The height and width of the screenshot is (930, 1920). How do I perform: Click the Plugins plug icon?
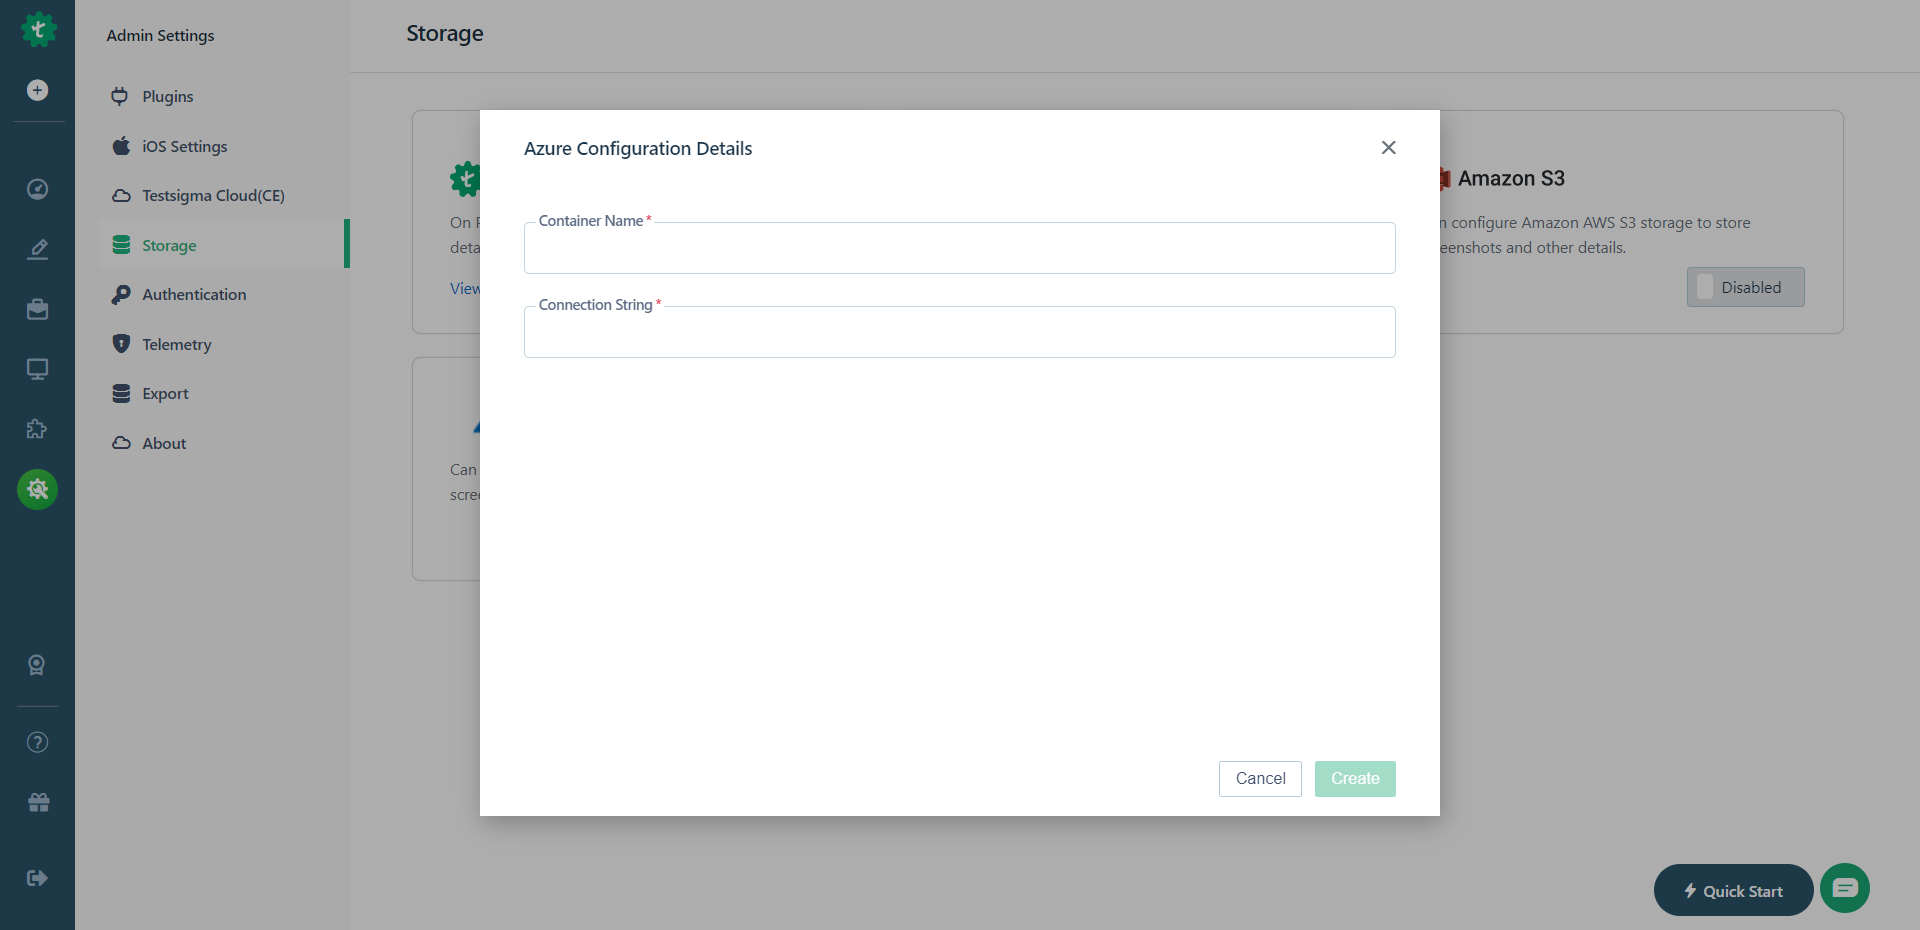[120, 96]
